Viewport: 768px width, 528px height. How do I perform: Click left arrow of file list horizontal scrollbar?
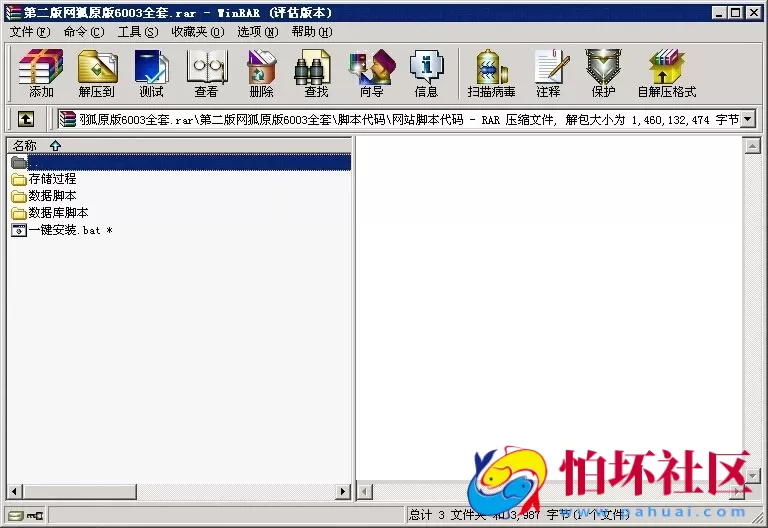pos(15,491)
